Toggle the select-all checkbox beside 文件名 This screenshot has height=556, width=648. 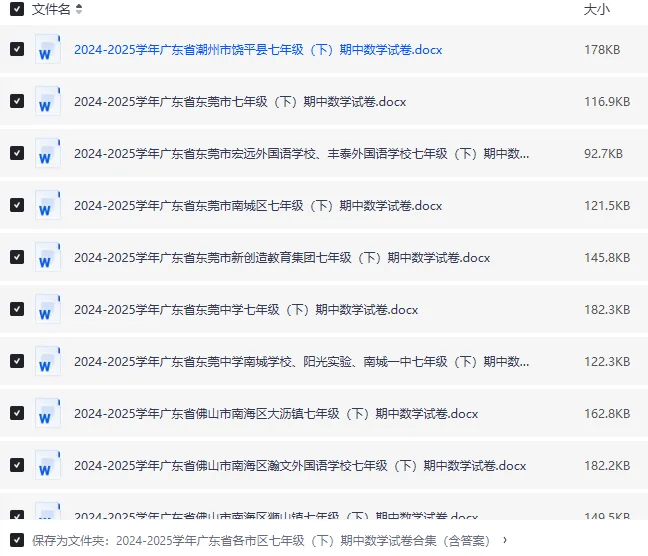17,9
